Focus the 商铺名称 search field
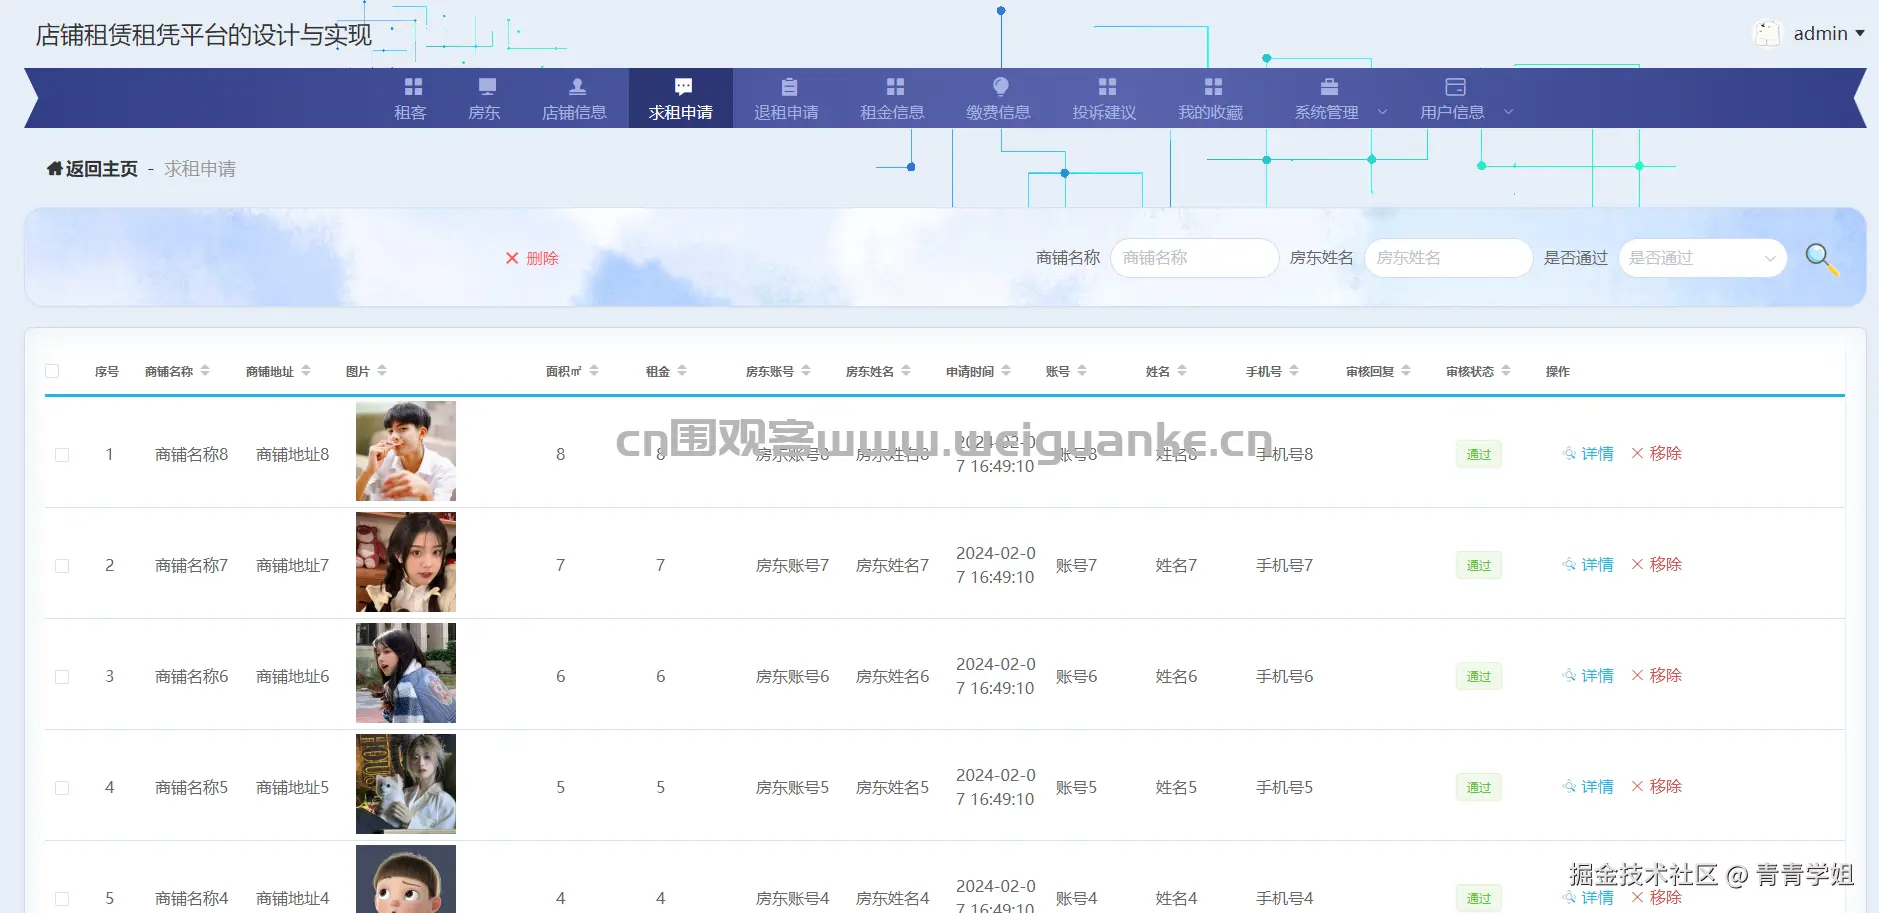 tap(1194, 258)
